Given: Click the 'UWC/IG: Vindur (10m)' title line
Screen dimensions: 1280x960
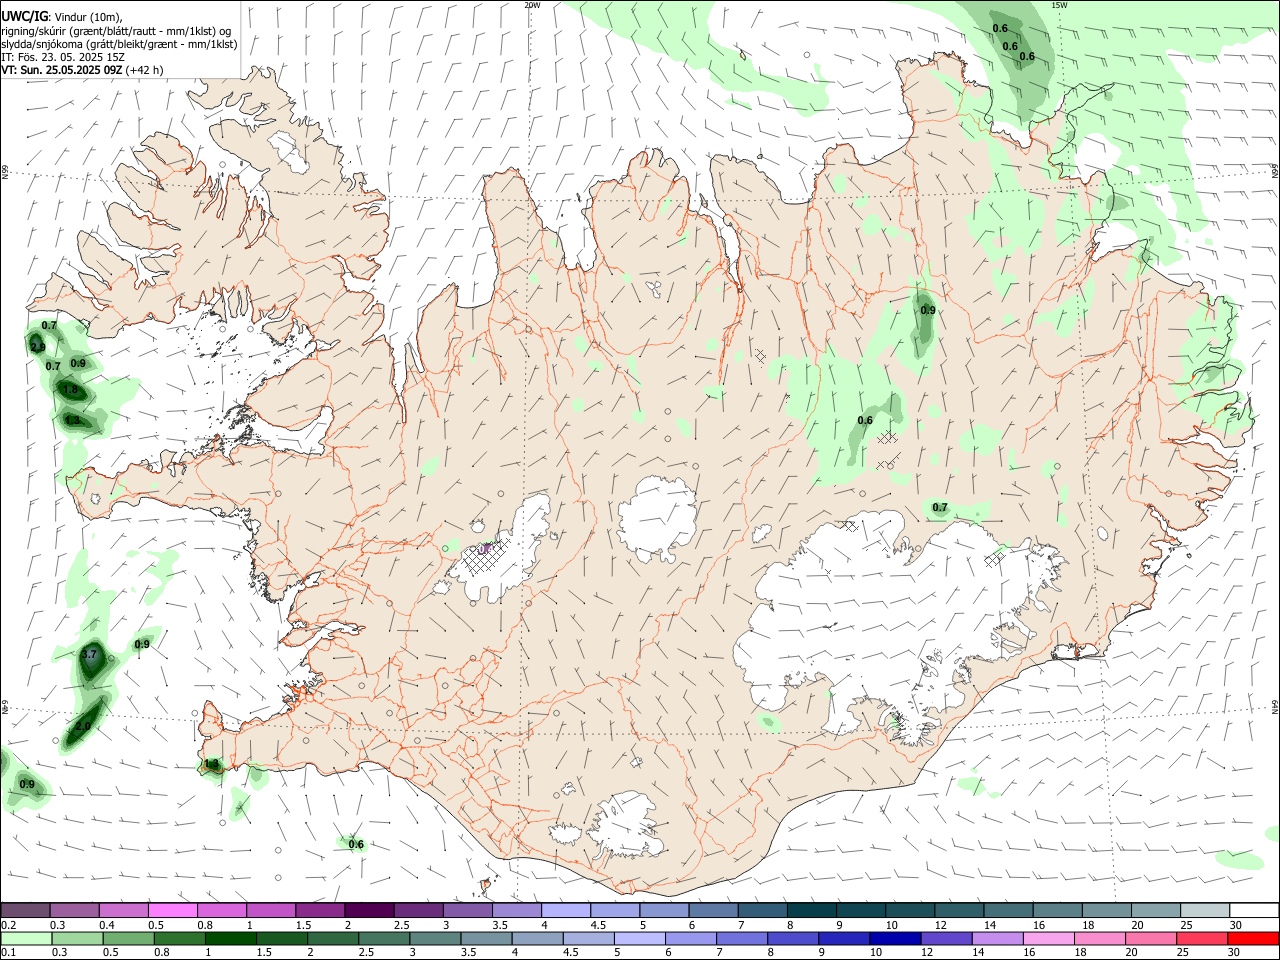Looking at the screenshot, I should tap(62, 17).
